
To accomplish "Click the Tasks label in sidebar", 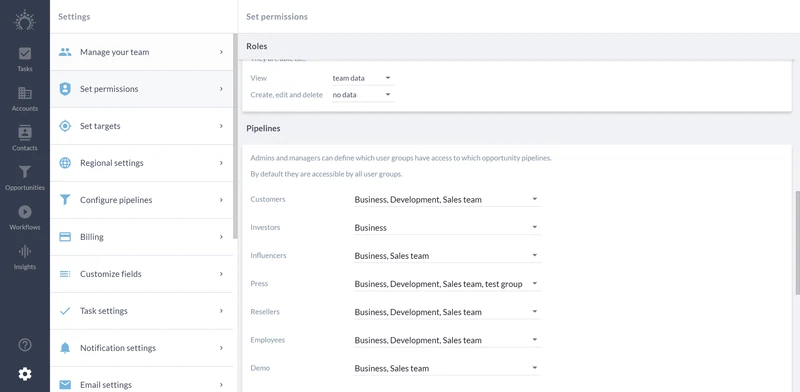I will point(24,69).
